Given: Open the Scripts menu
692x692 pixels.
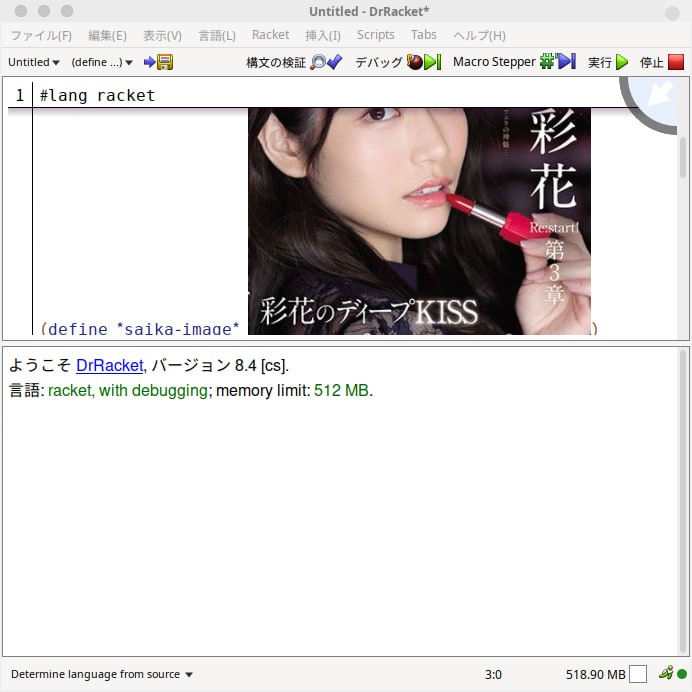Looking at the screenshot, I should [x=376, y=34].
